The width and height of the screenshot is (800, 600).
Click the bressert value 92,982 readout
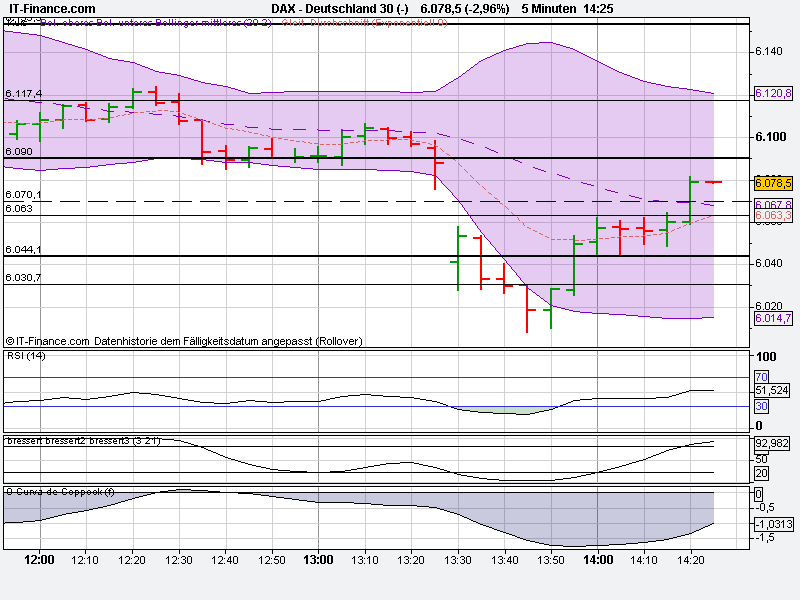770,444
